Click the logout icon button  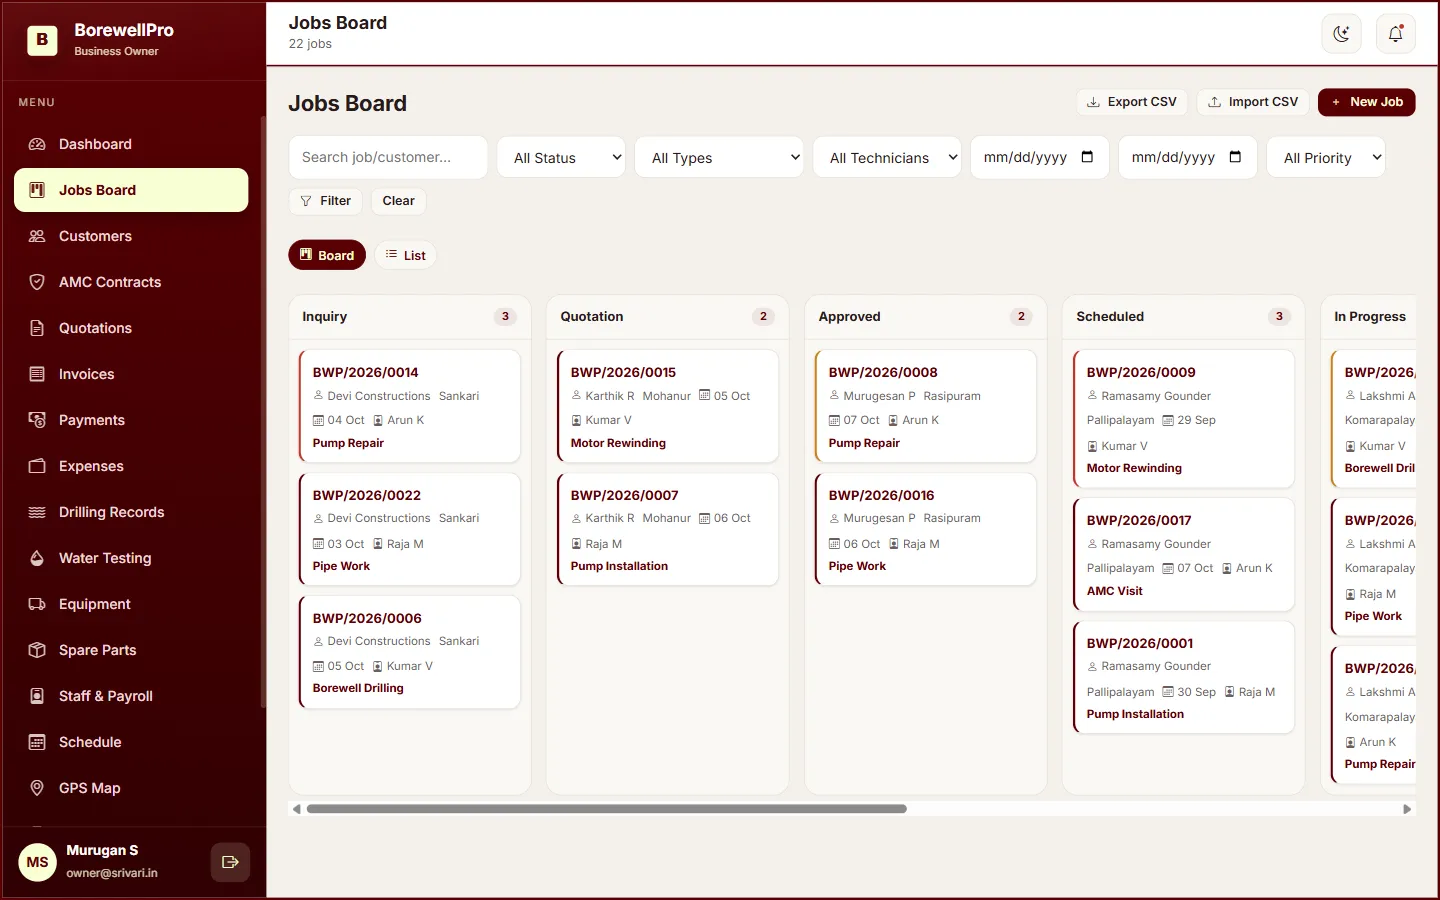[230, 862]
